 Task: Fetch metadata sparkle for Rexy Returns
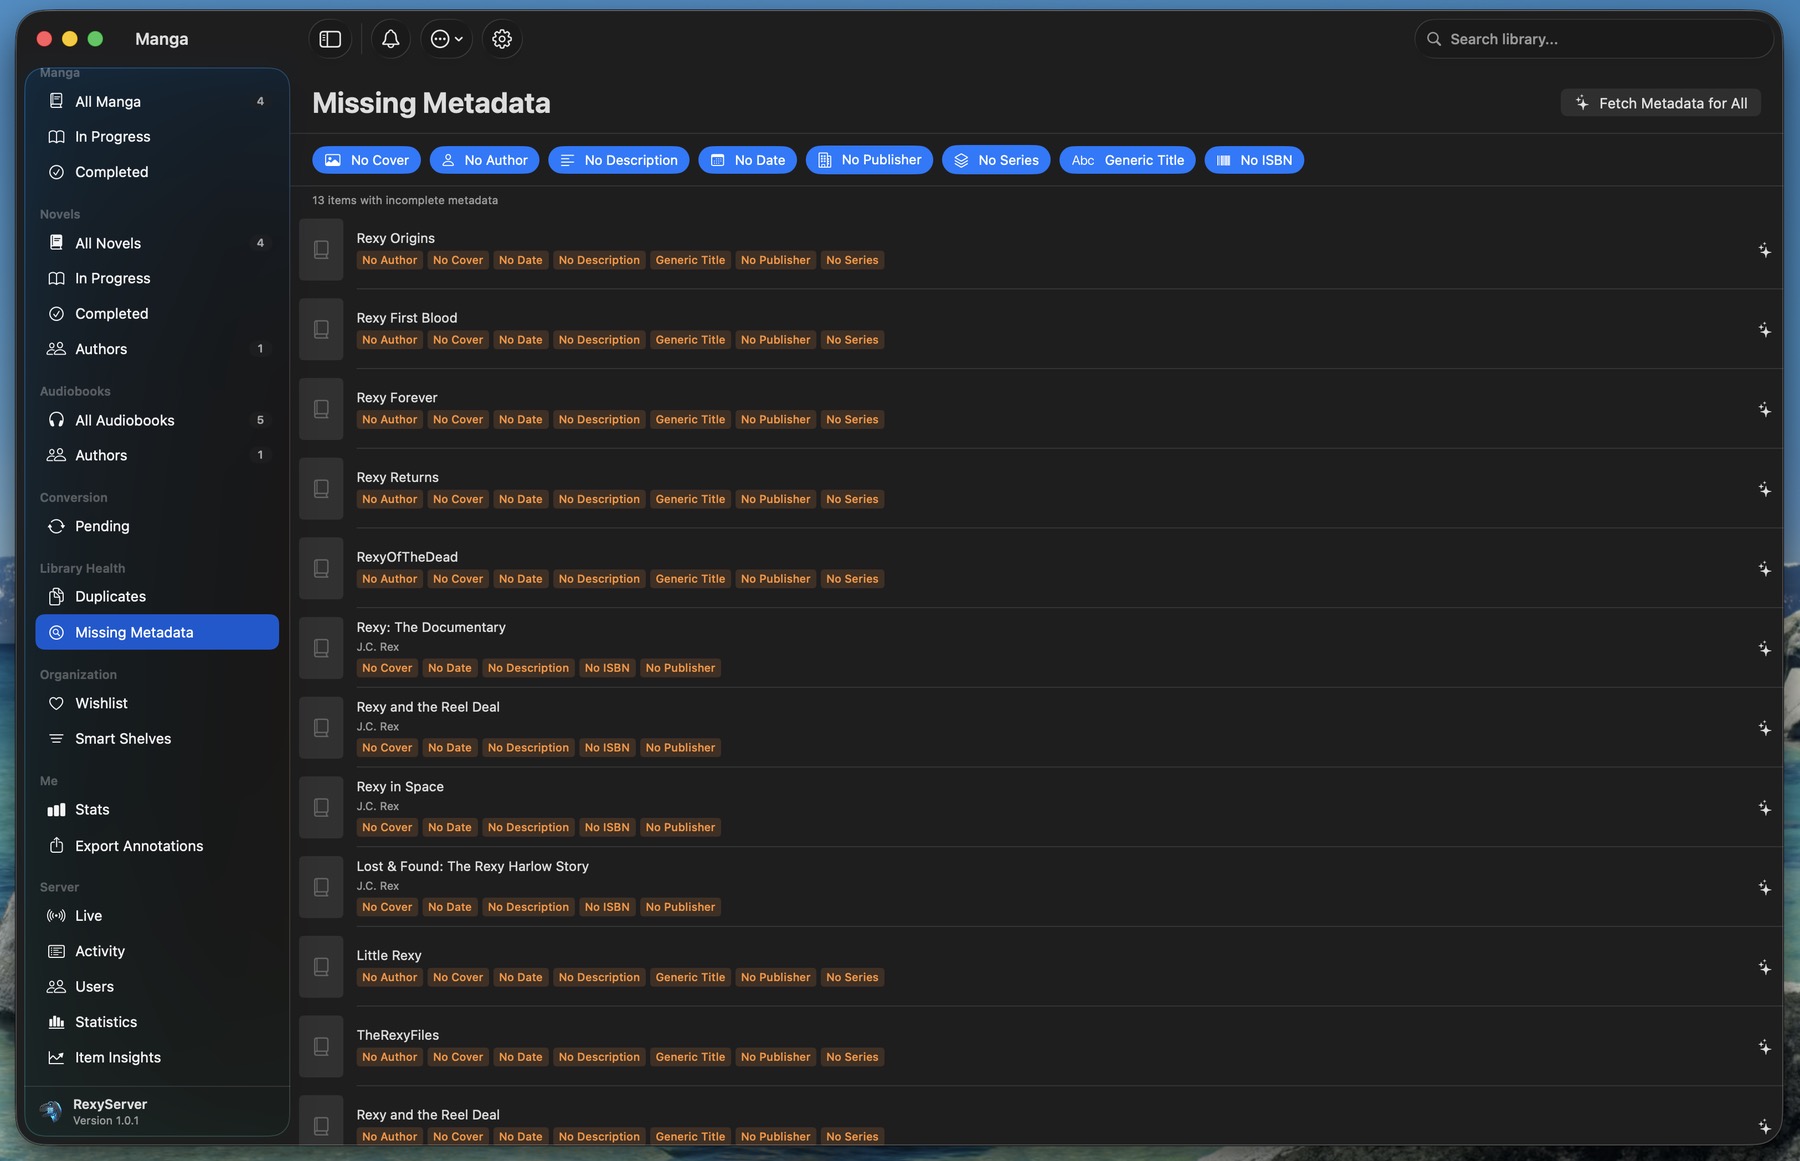point(1764,489)
